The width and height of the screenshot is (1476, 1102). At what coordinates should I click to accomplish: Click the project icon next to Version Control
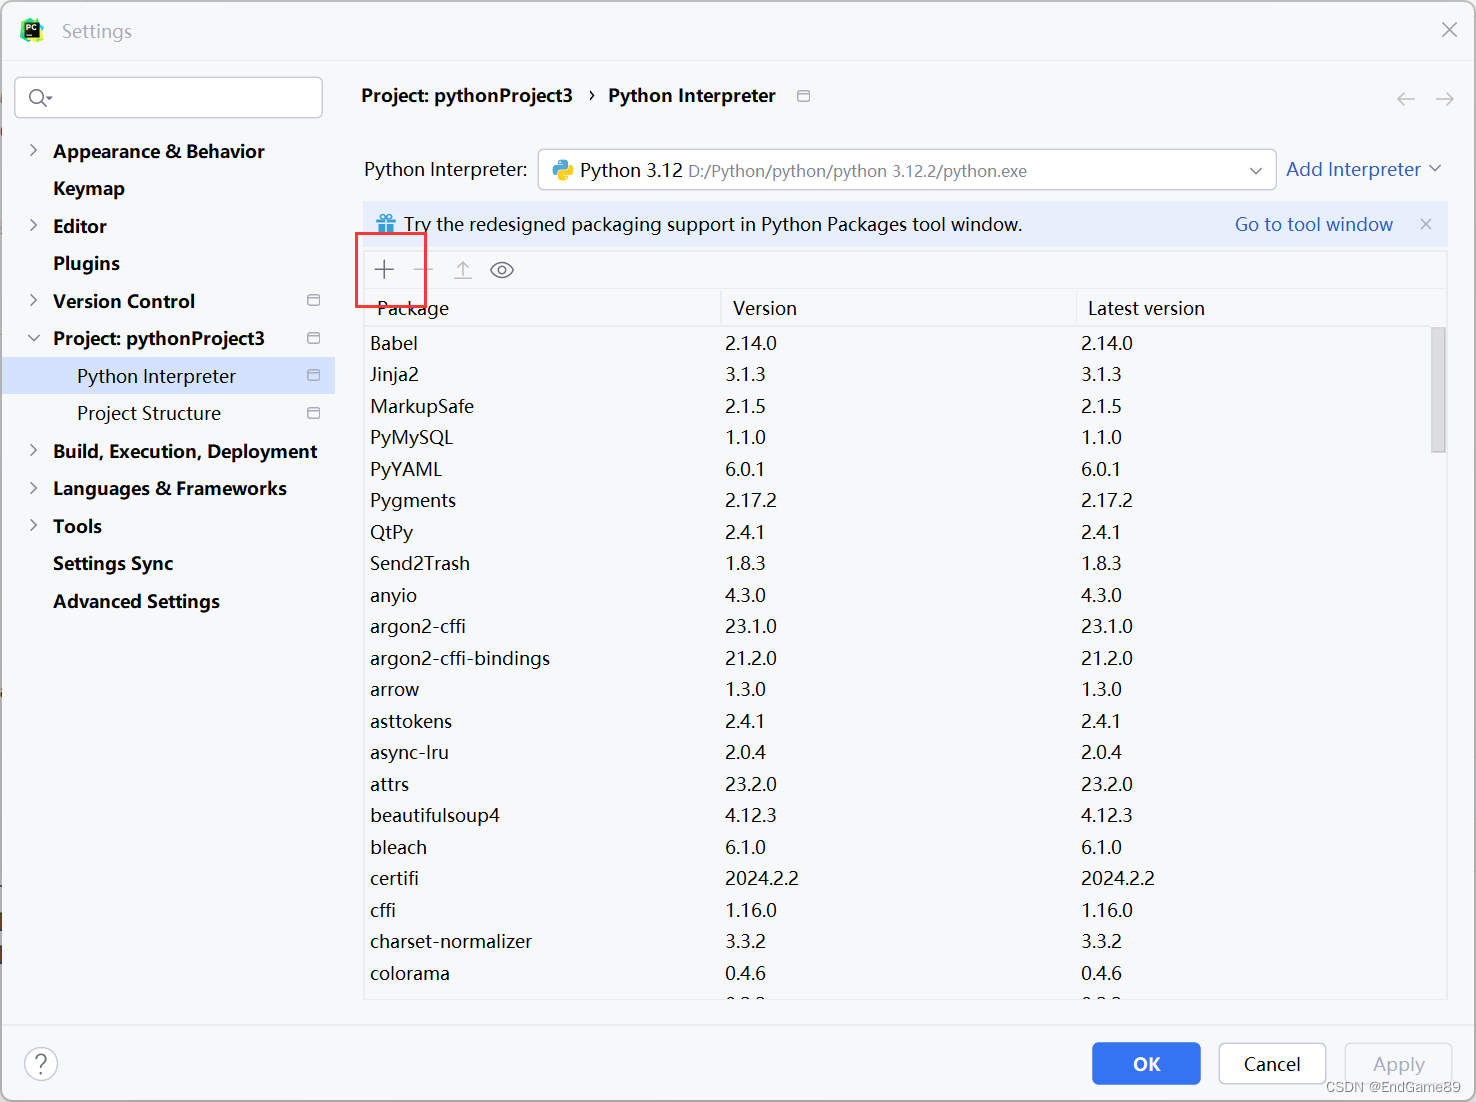[313, 300]
